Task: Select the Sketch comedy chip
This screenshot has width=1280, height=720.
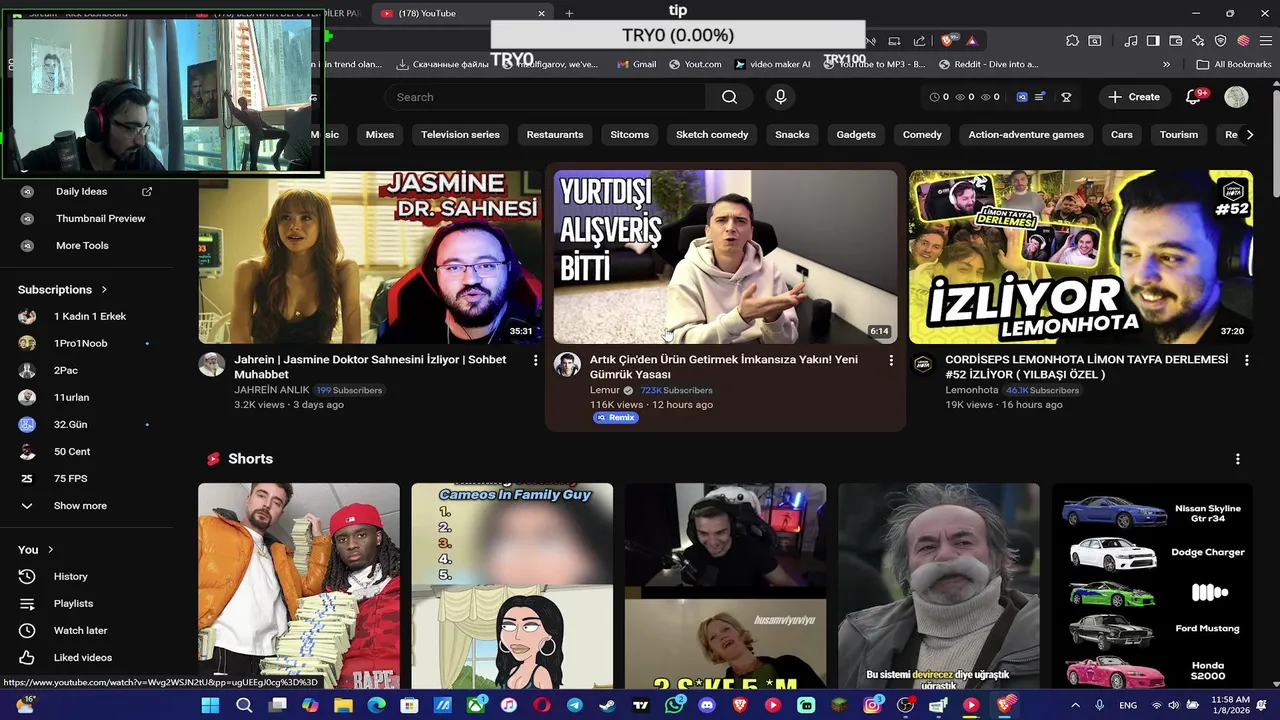Action: click(x=712, y=135)
